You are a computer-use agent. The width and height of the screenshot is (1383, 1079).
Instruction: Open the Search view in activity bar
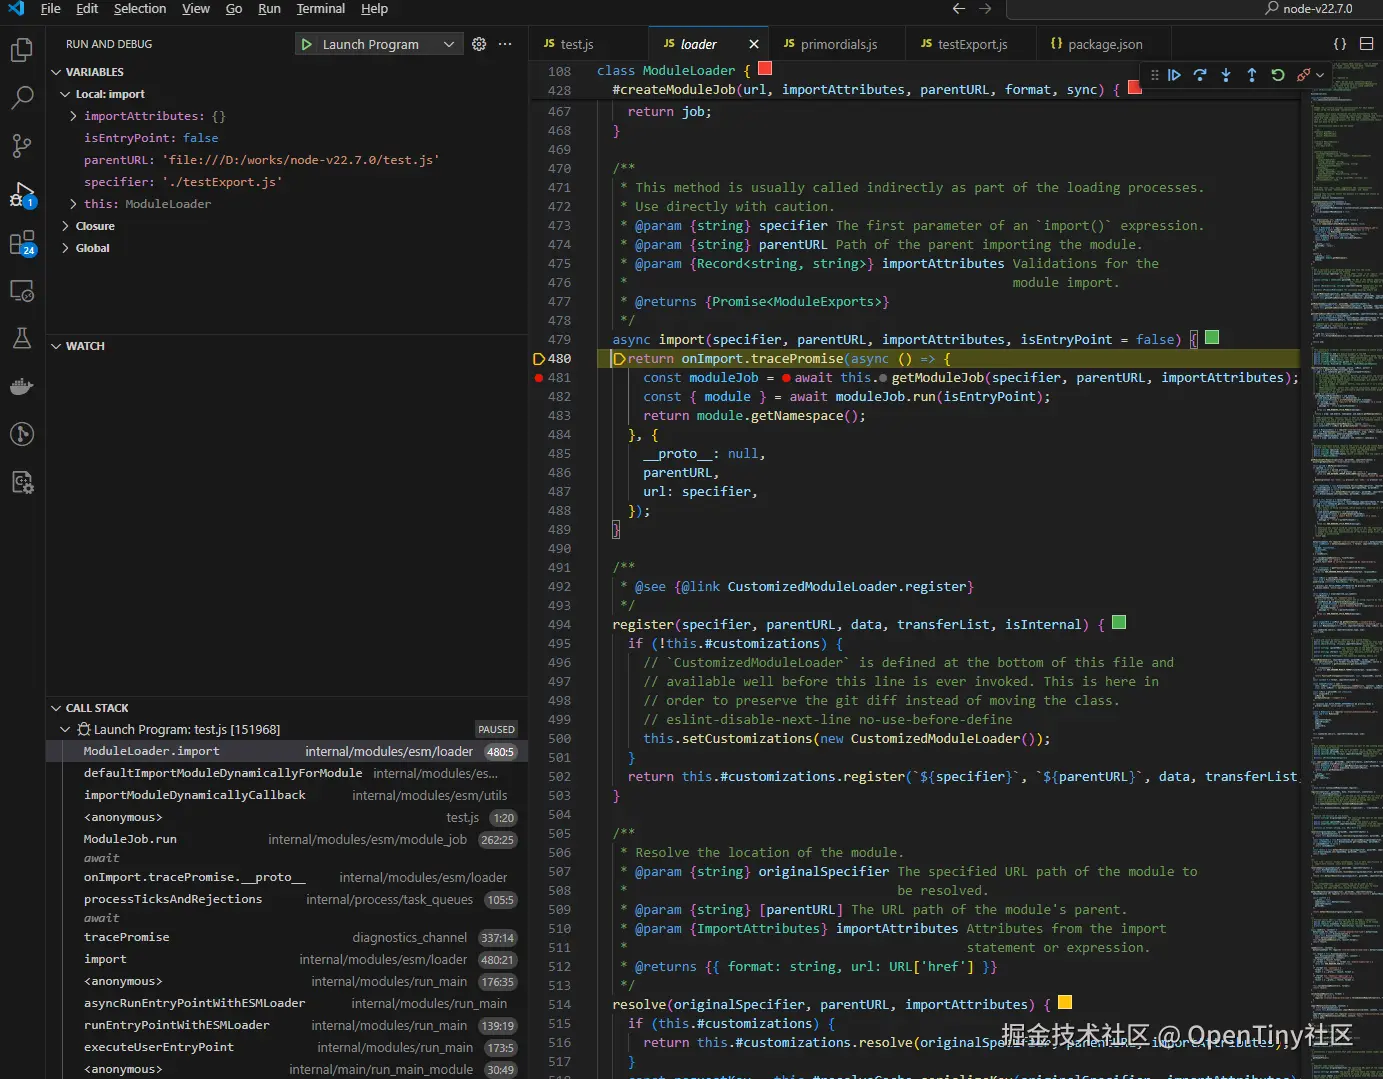coord(21,98)
